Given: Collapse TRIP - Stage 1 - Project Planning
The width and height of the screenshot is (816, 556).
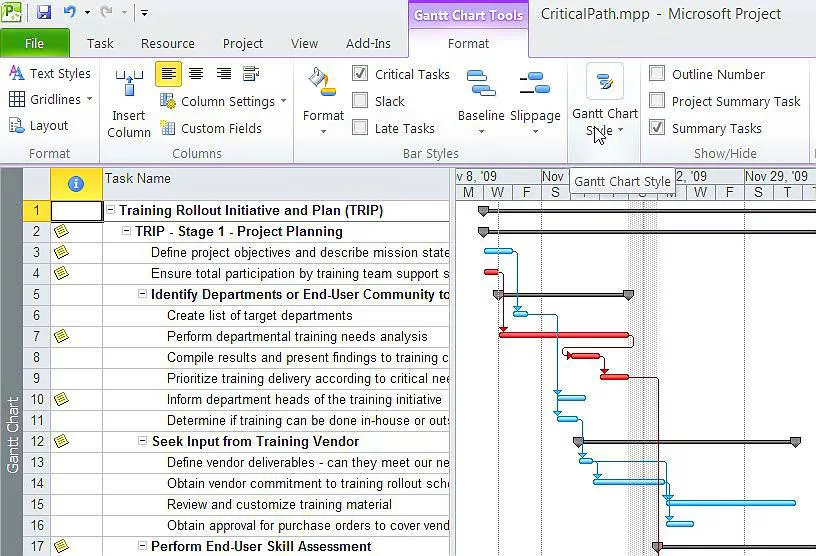Looking at the screenshot, I should pyautogui.click(x=126, y=231).
